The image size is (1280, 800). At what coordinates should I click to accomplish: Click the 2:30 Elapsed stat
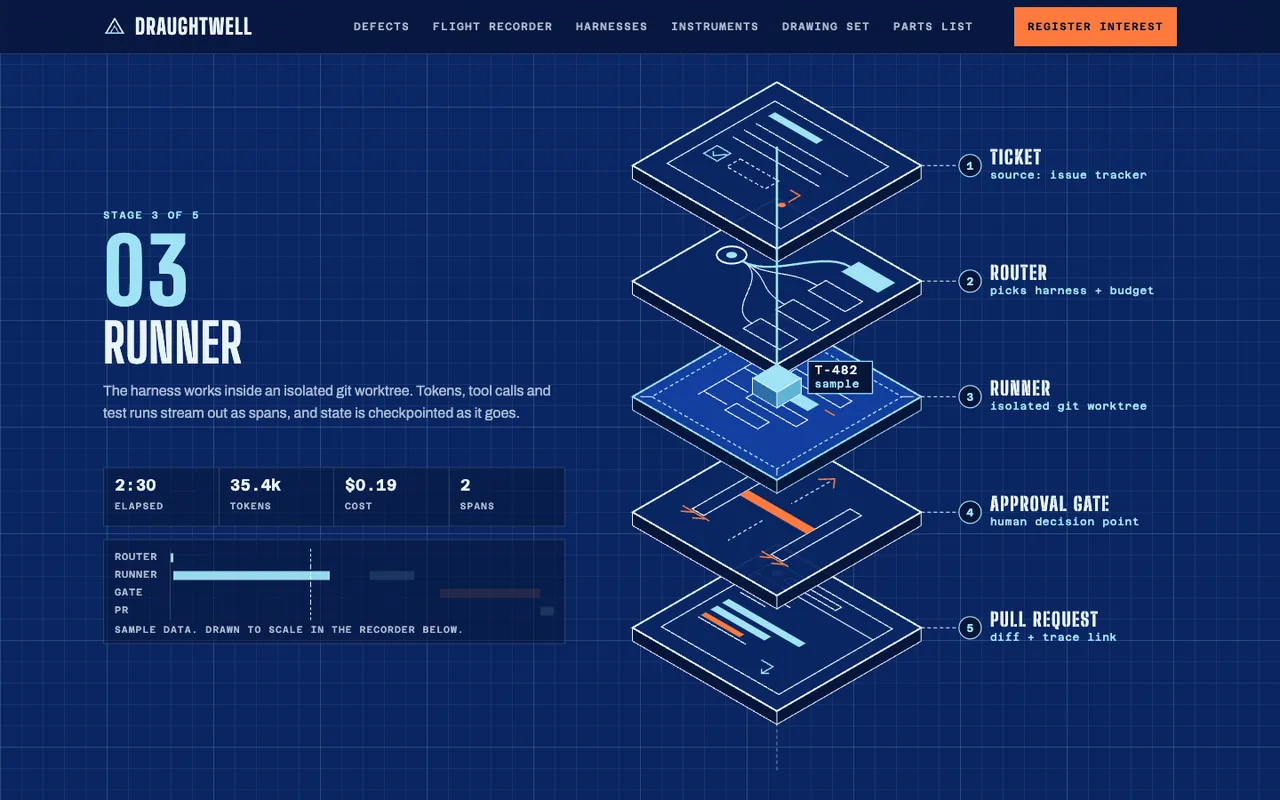click(161, 497)
